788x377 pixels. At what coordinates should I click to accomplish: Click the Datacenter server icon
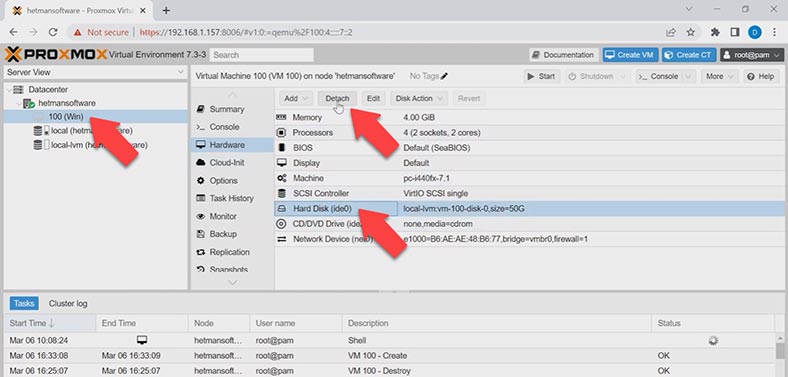click(18, 89)
